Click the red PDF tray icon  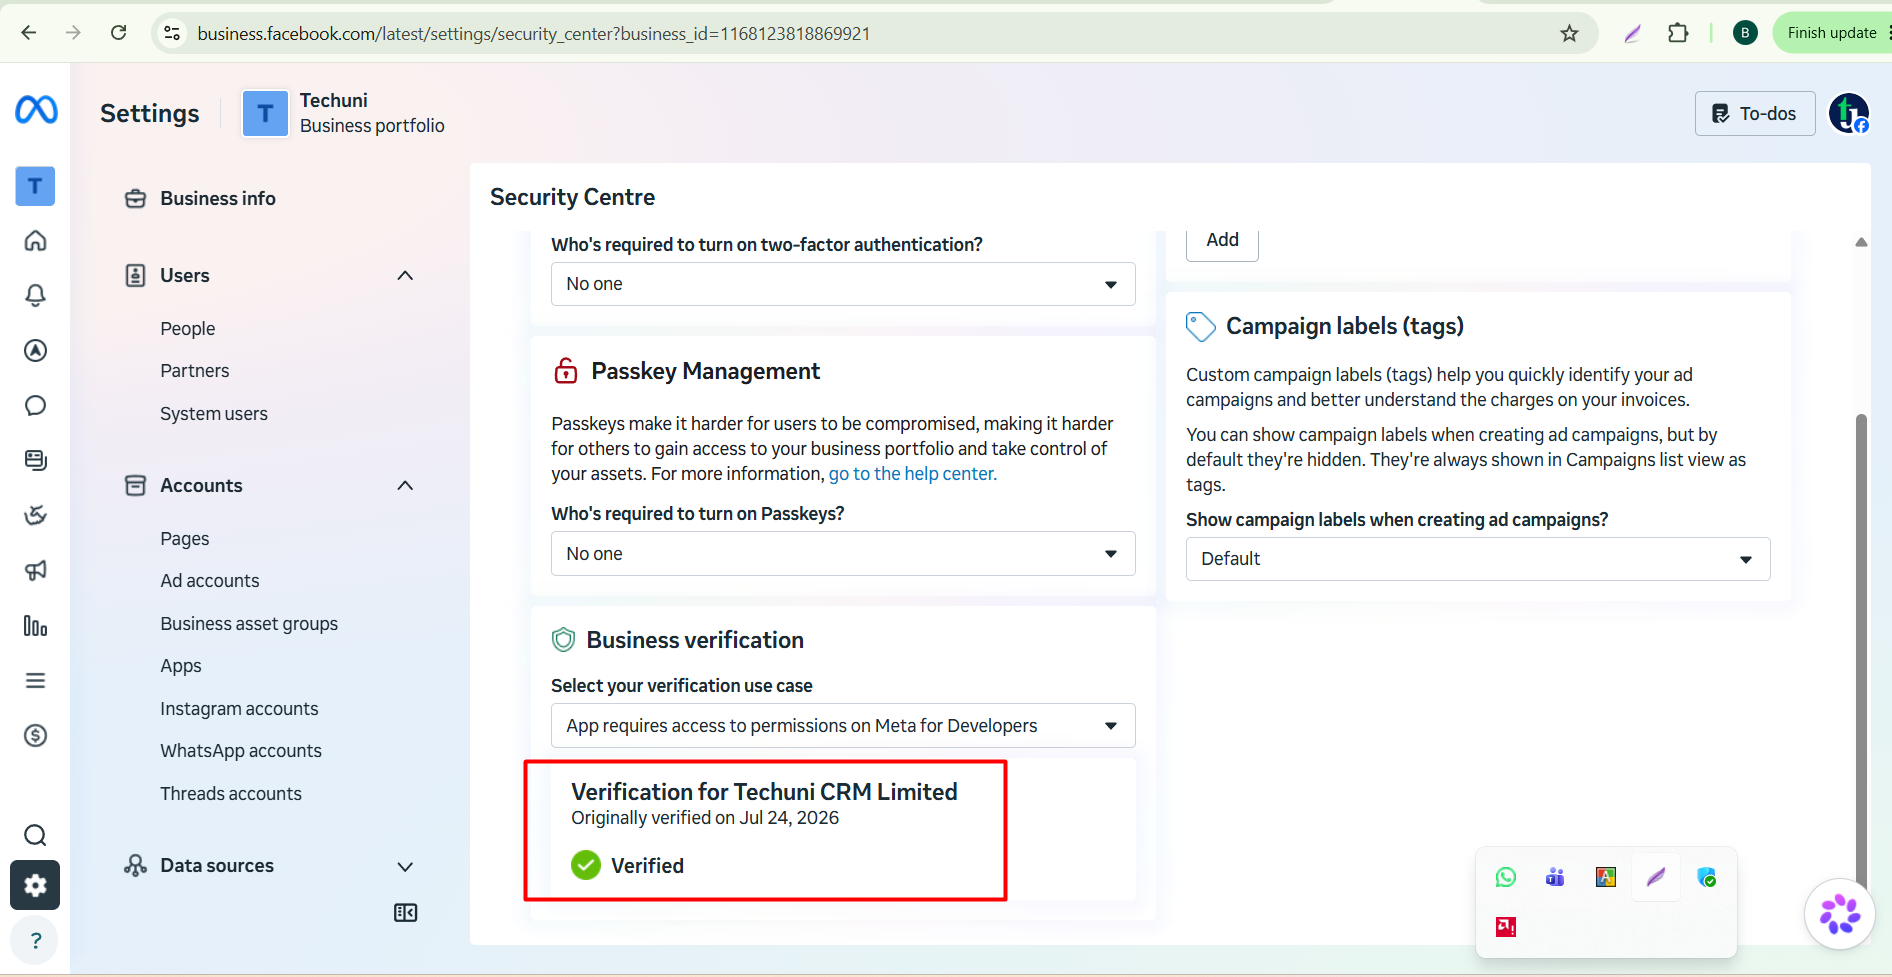point(1505,927)
